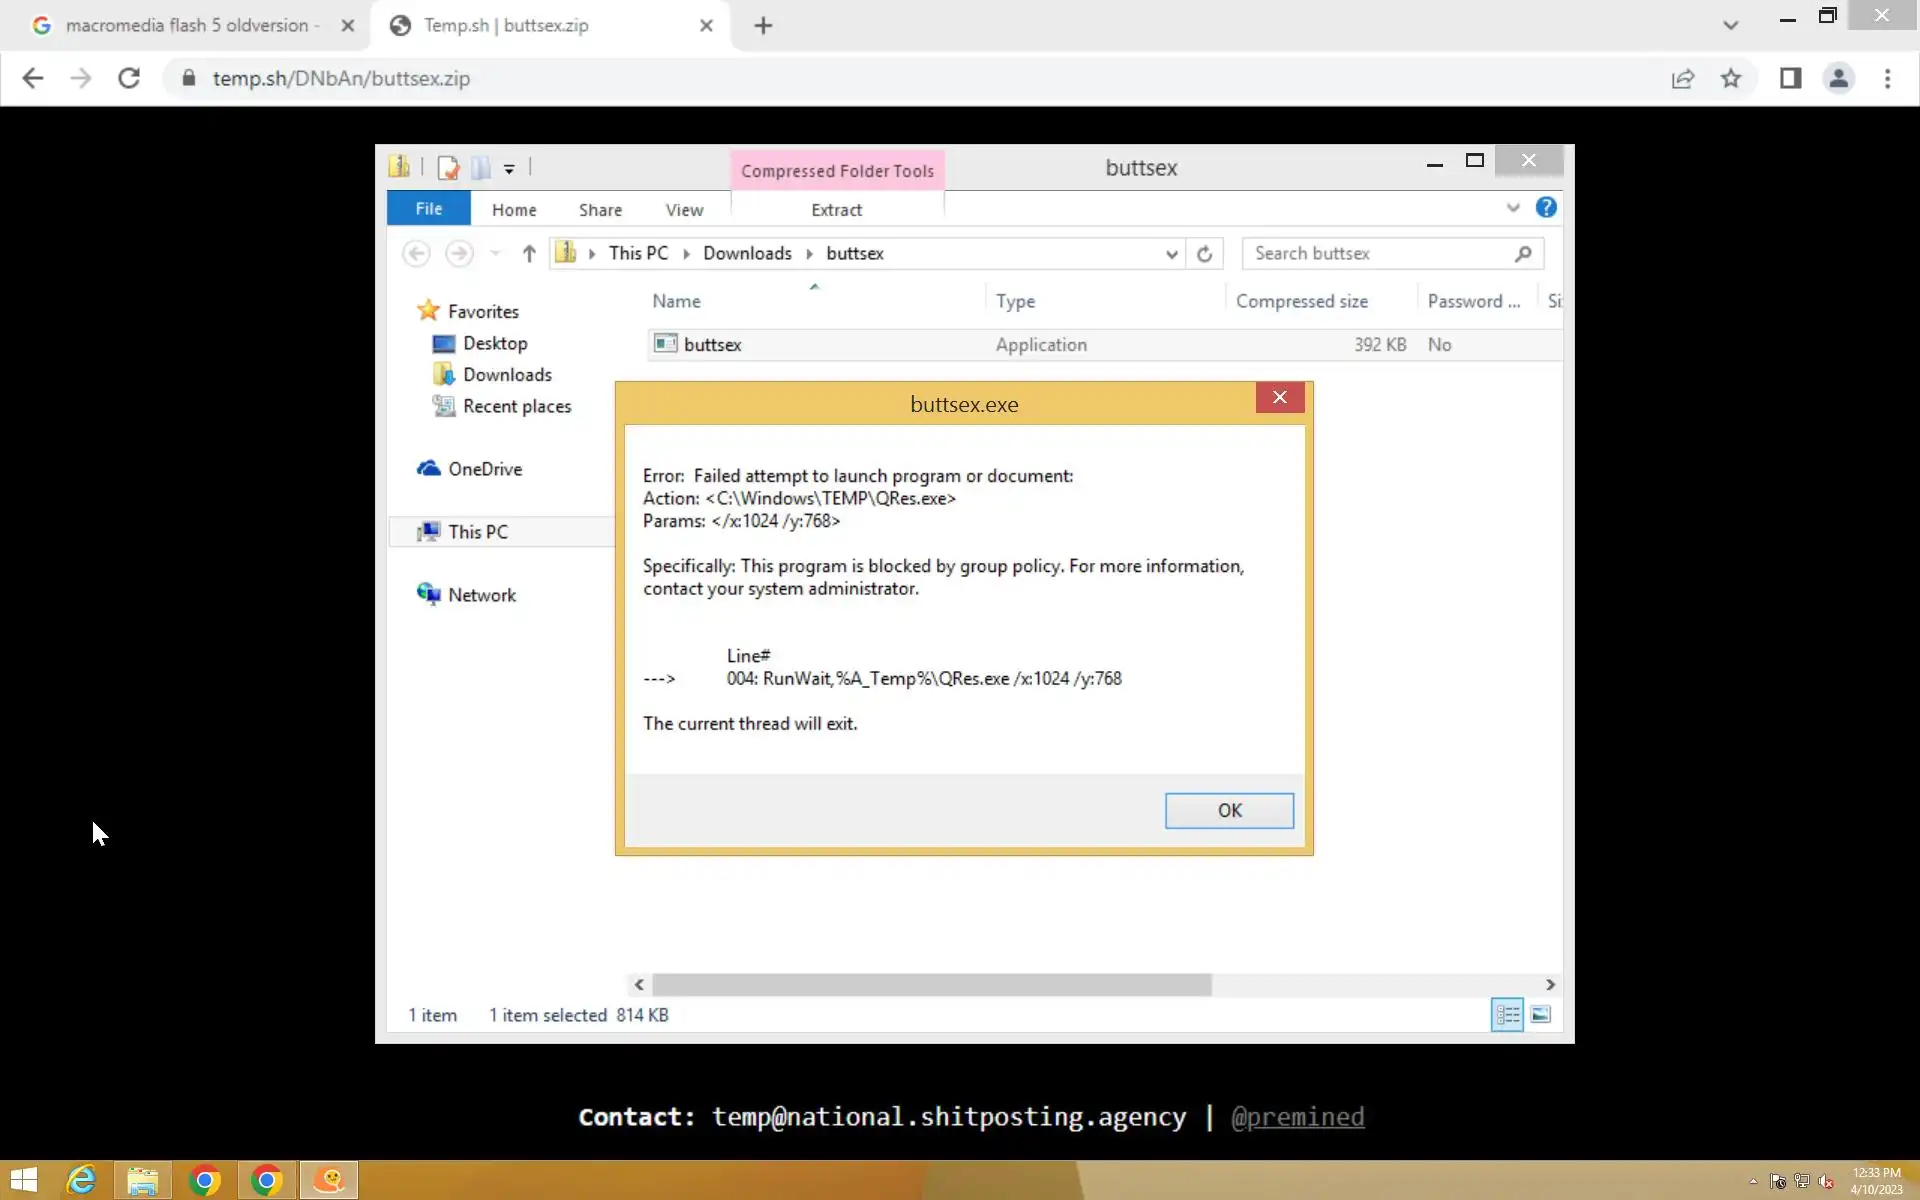Click the browser reload page icon
The height and width of the screenshot is (1200, 1920).
point(129,78)
